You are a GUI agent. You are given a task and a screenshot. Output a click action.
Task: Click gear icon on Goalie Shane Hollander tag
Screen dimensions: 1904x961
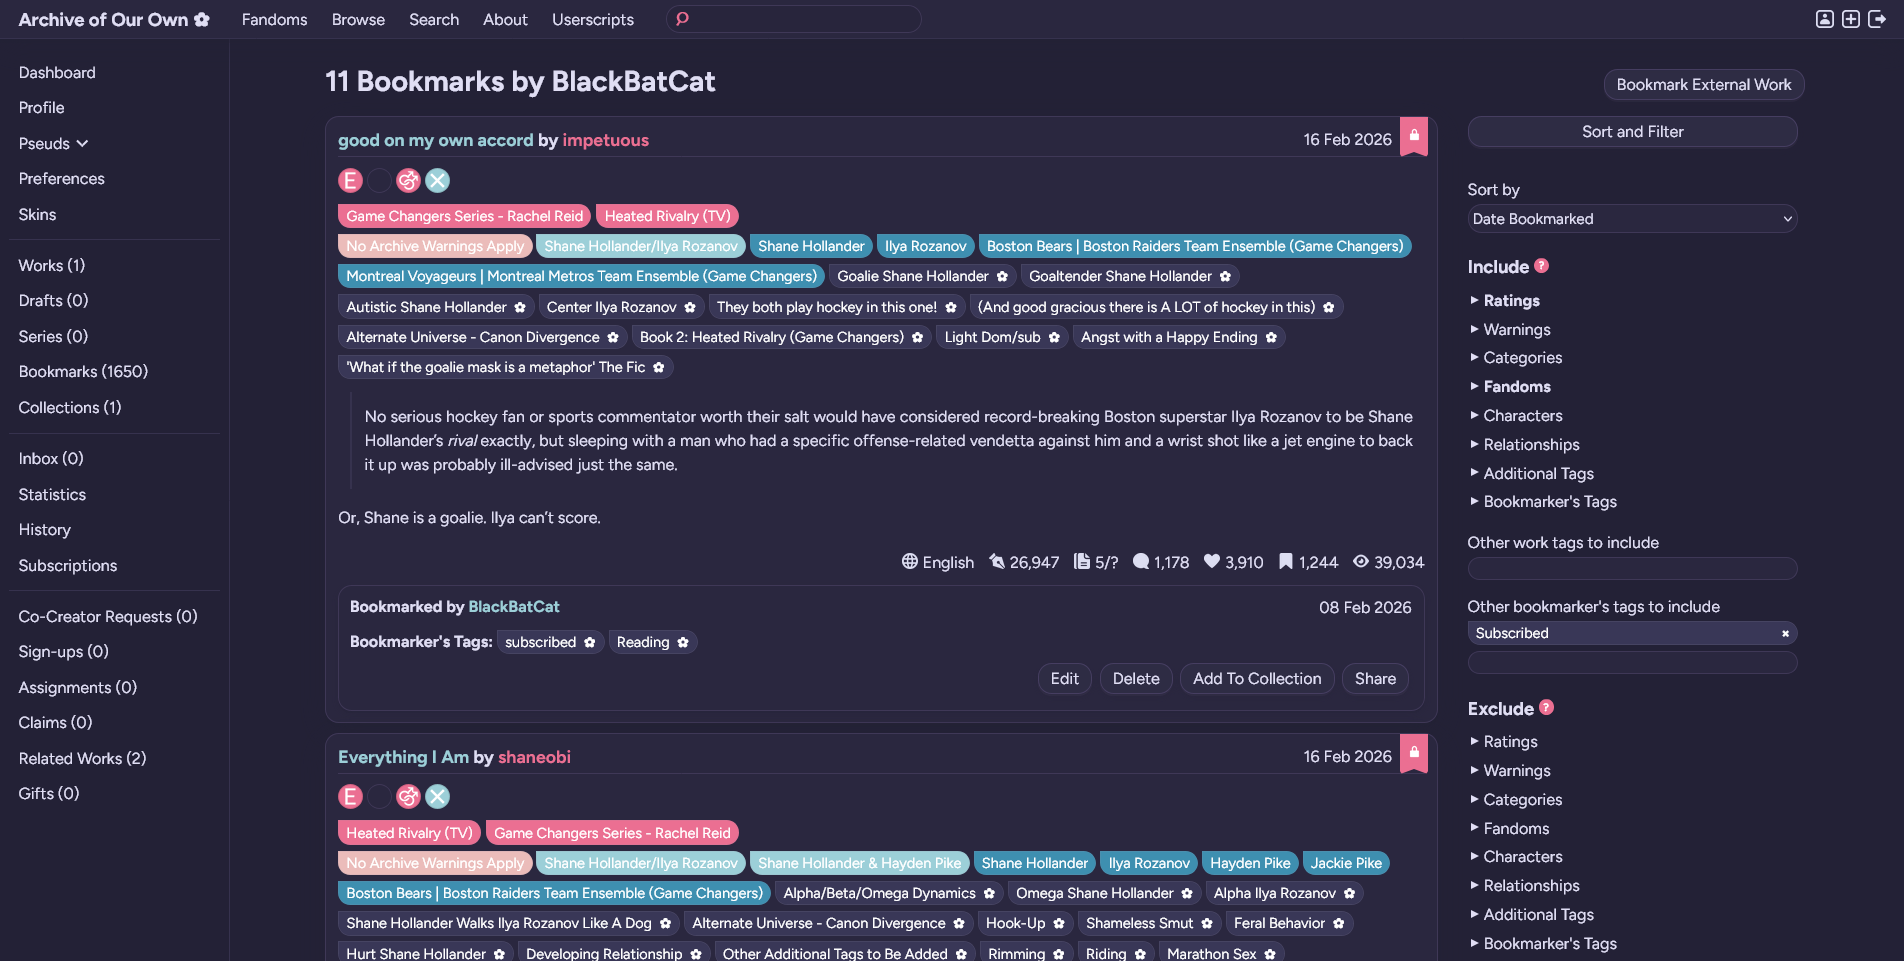[1002, 276]
